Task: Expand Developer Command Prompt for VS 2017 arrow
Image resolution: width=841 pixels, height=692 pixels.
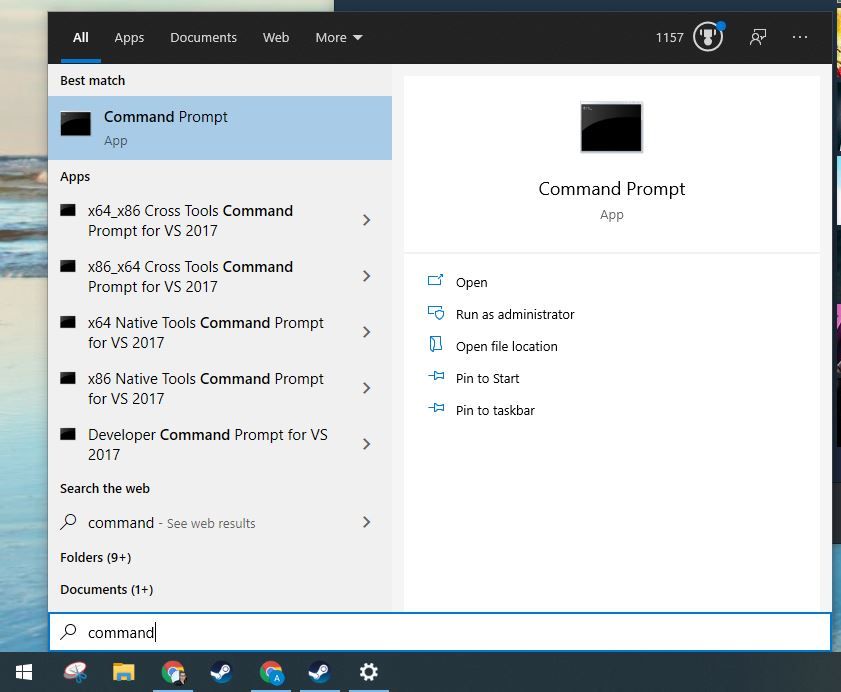Action: [366, 444]
